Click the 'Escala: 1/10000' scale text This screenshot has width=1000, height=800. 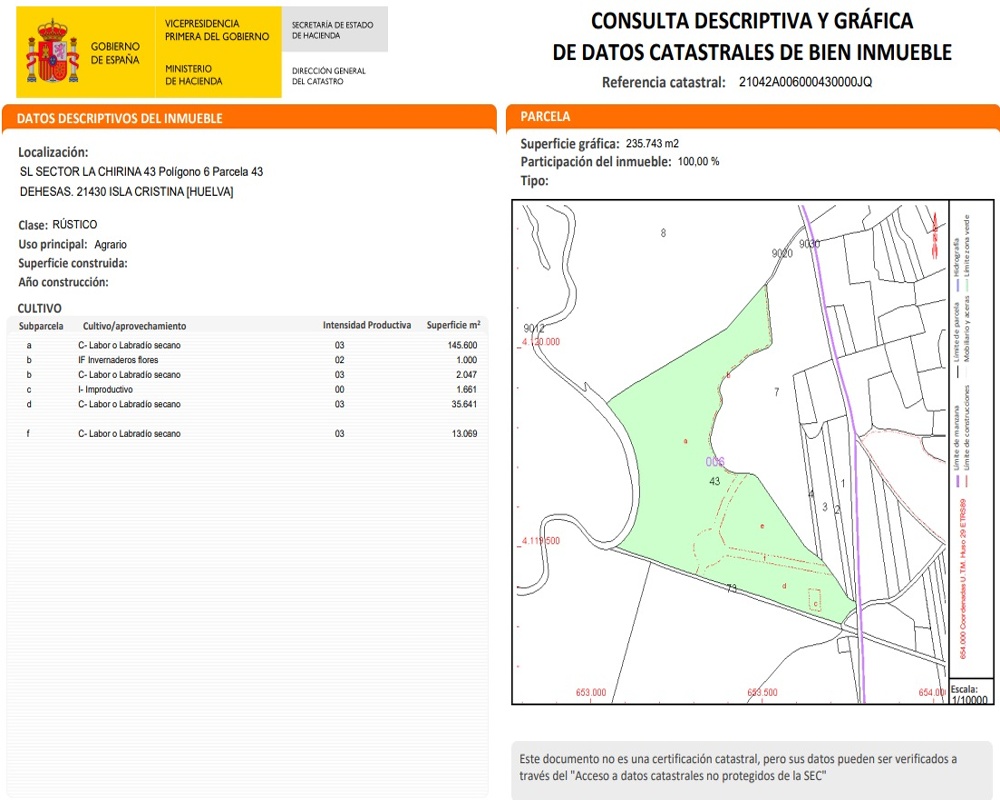coord(969,694)
